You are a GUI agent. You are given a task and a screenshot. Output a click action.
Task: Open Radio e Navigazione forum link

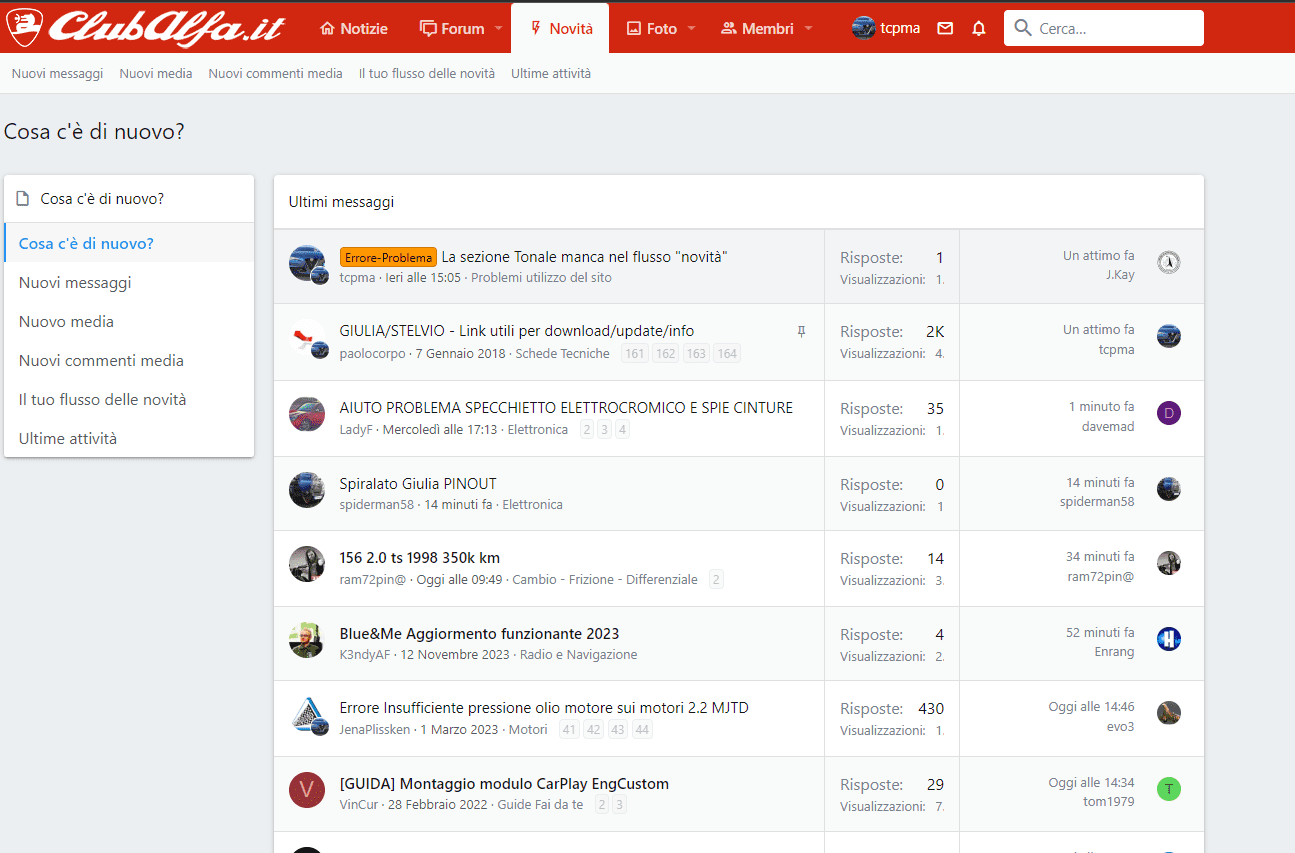click(x=578, y=655)
